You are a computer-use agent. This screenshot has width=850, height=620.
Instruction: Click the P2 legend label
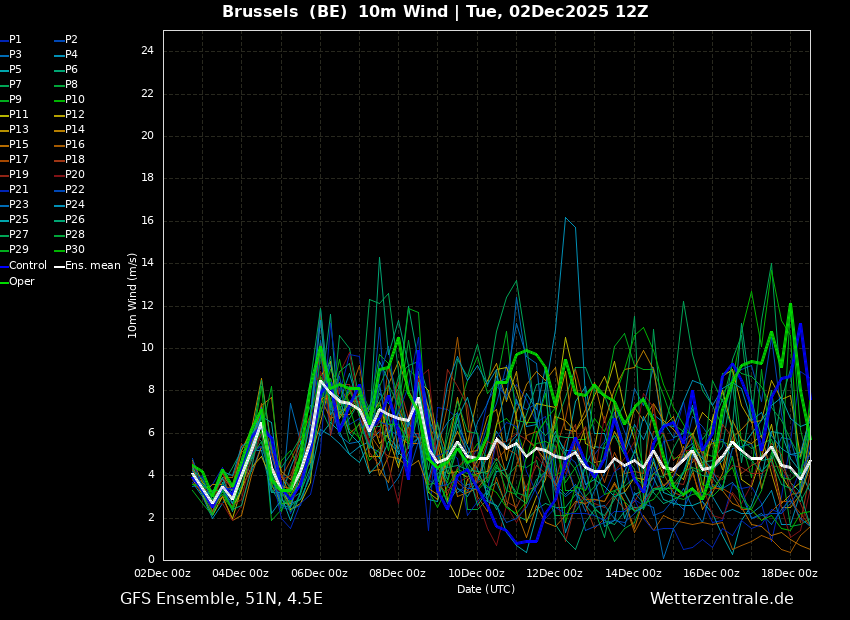click(72, 40)
